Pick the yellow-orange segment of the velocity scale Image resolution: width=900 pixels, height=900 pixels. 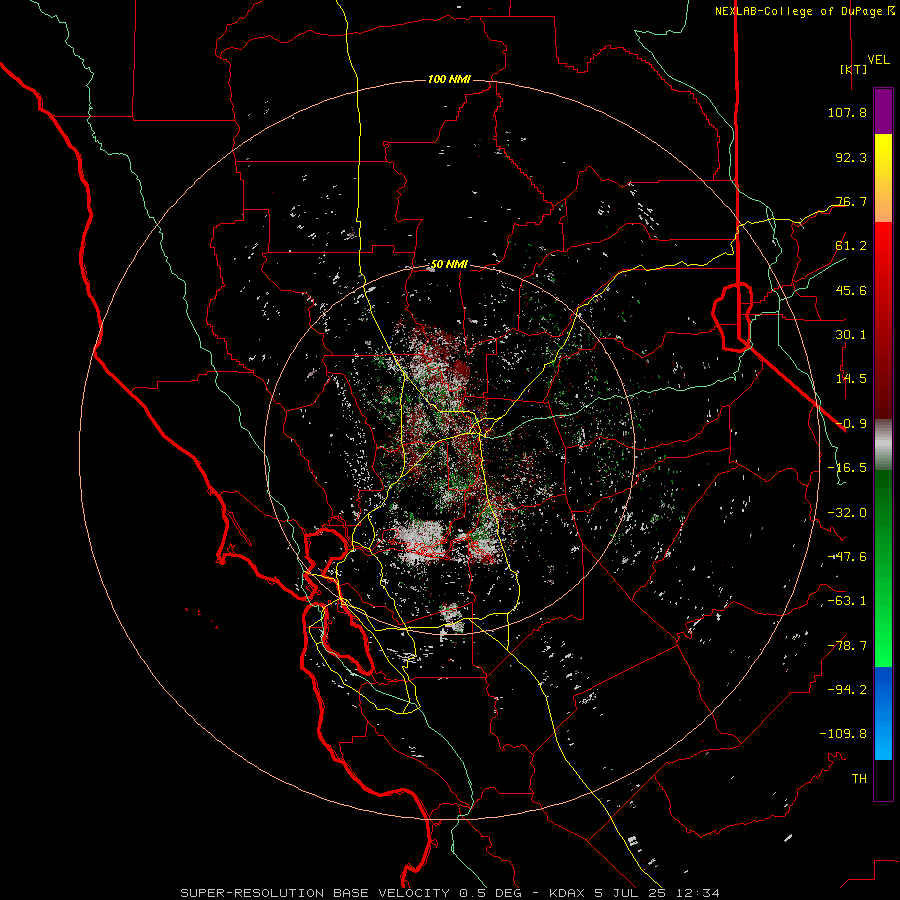coord(883,179)
